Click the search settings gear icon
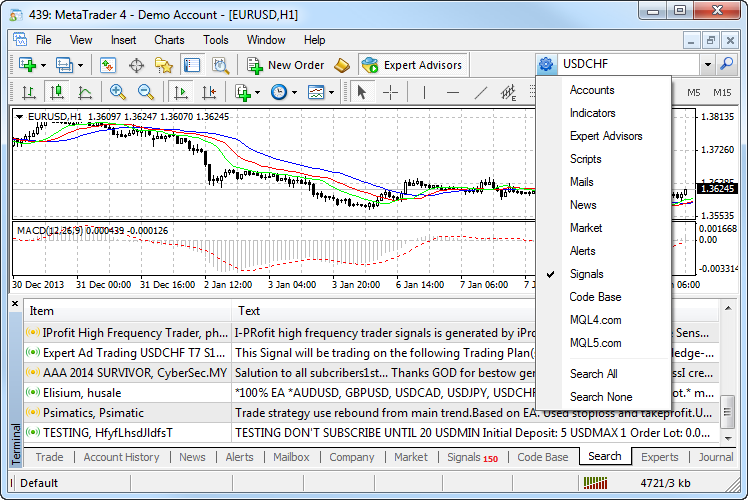This screenshot has height=500, width=748. 546,65
